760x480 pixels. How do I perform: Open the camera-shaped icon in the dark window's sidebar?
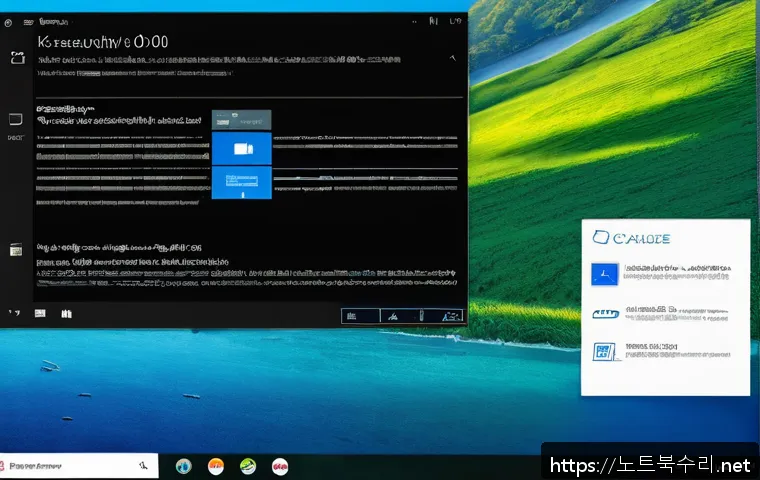click(x=18, y=58)
